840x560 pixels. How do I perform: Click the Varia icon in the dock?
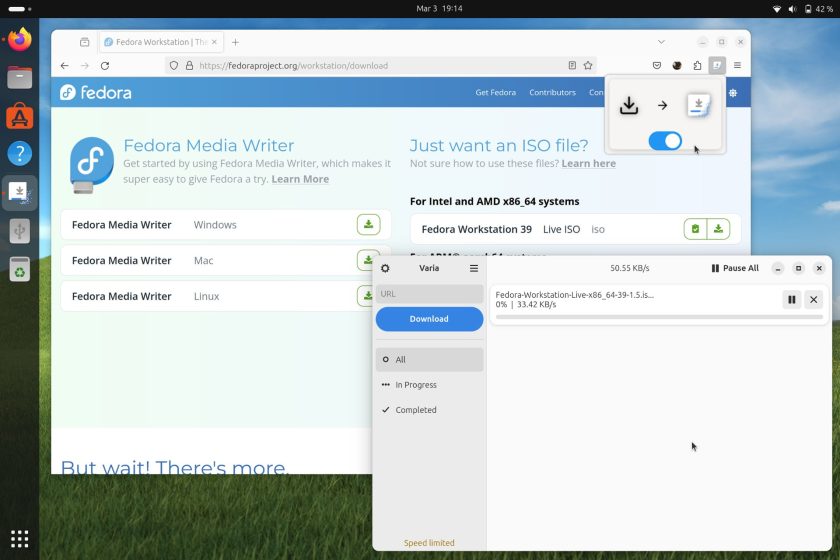20,192
